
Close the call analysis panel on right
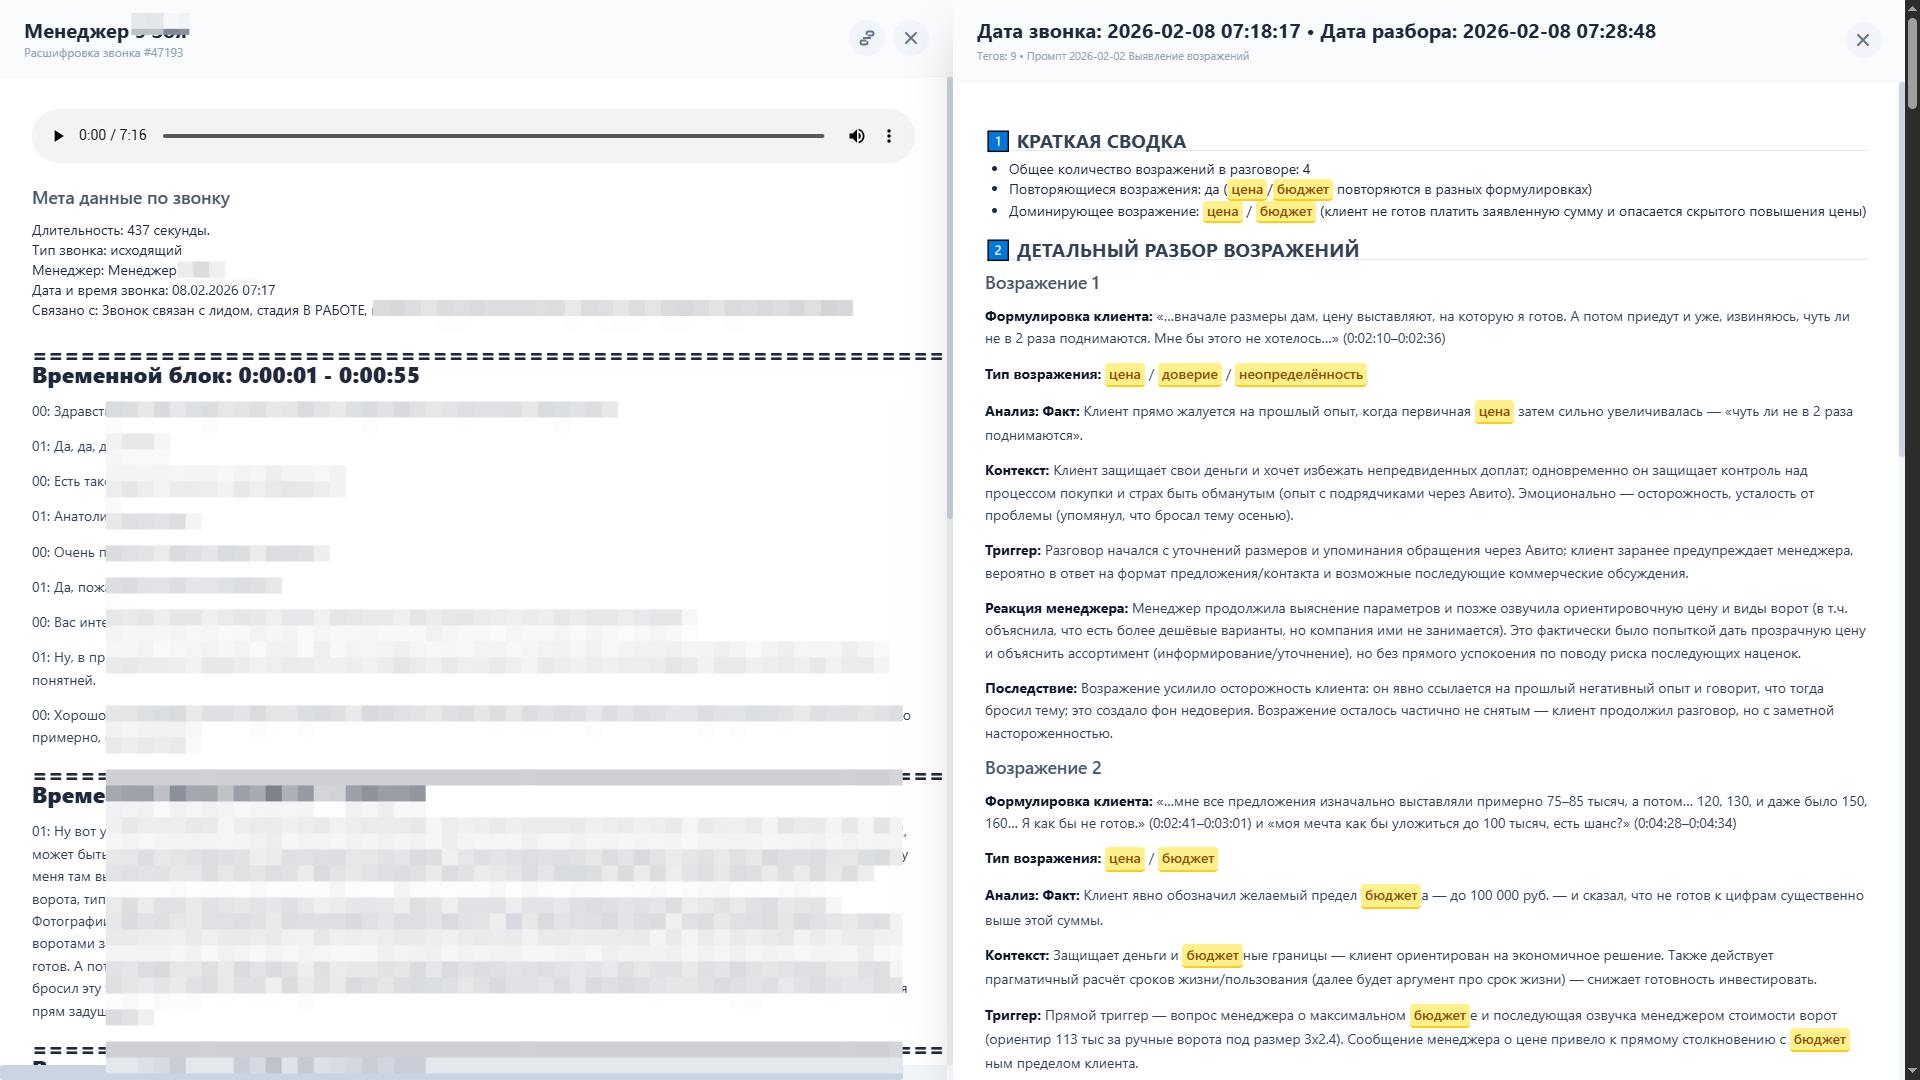[x=1862, y=40]
